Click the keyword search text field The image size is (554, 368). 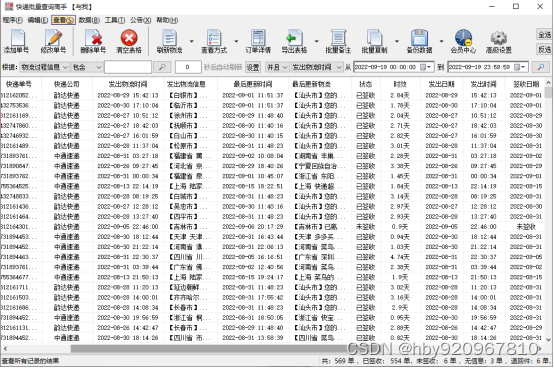tap(128, 67)
